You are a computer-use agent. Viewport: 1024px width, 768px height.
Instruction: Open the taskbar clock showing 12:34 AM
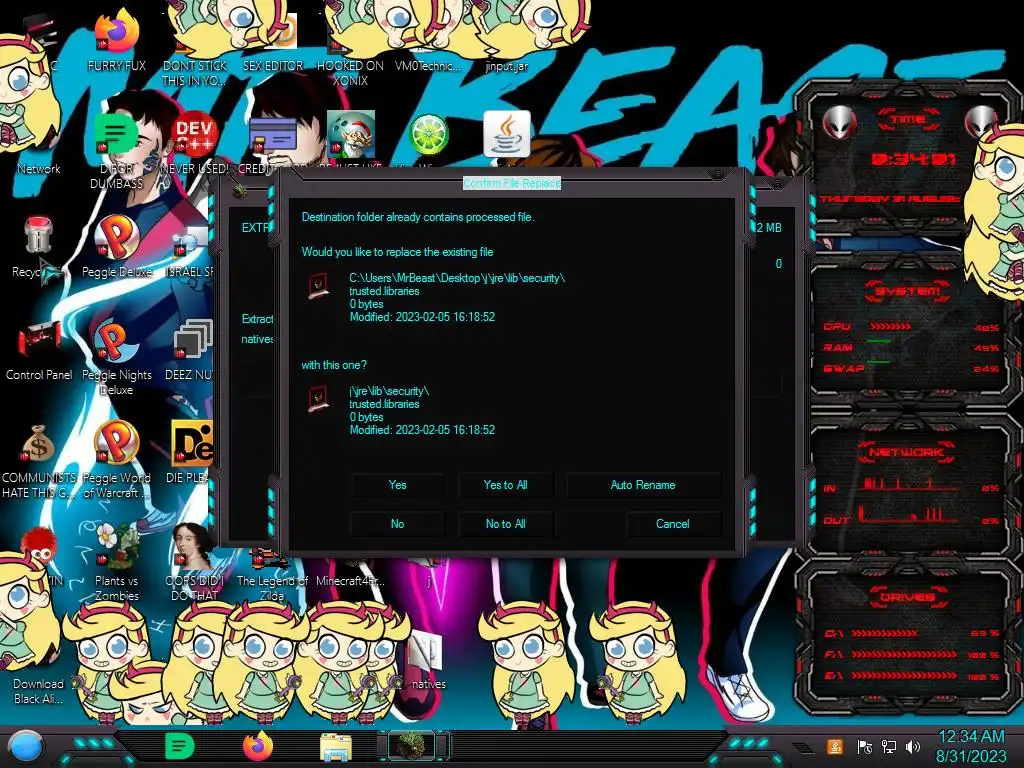971,746
